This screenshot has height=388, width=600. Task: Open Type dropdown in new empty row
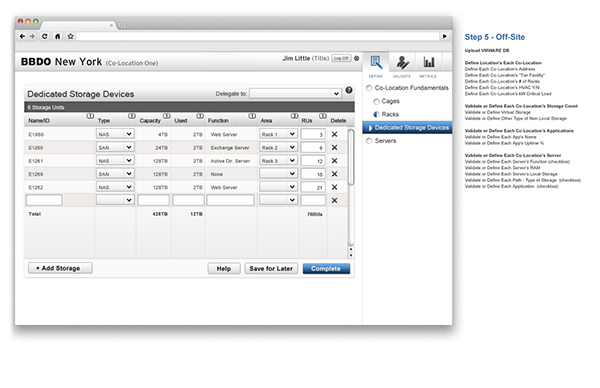point(115,200)
